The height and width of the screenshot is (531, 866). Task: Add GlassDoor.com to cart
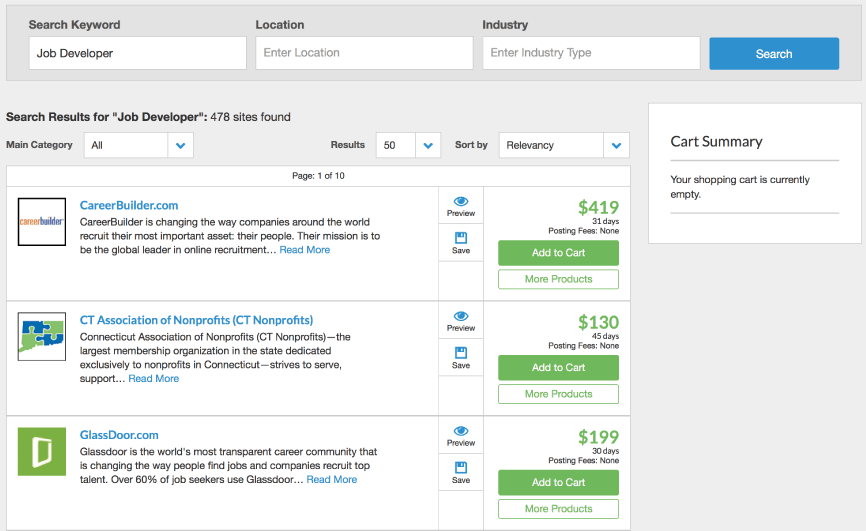tap(558, 483)
